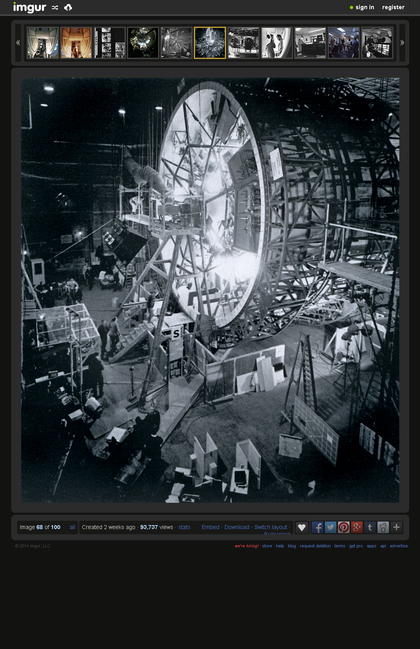
Task: Open the sign in link
Action: pos(365,7)
